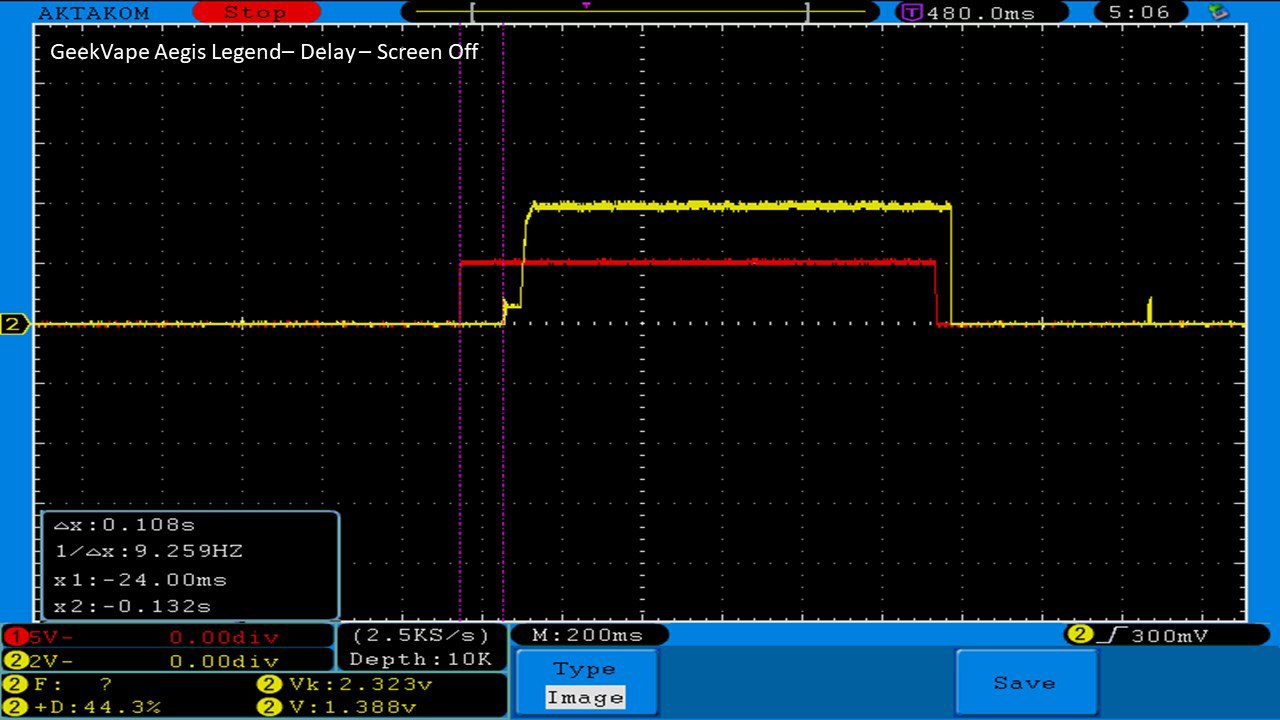
Task: Open the M:200ms timebase setting
Action: 589,635
